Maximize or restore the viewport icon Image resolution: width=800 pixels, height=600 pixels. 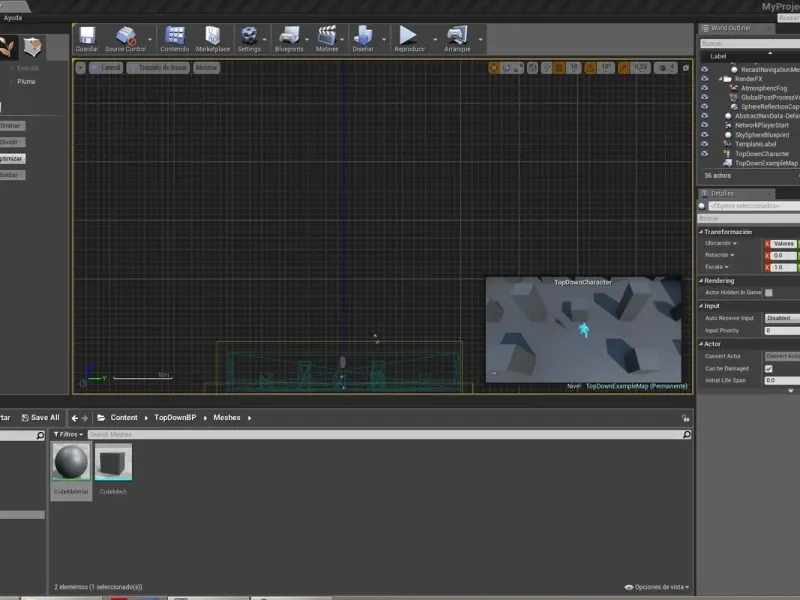point(686,67)
